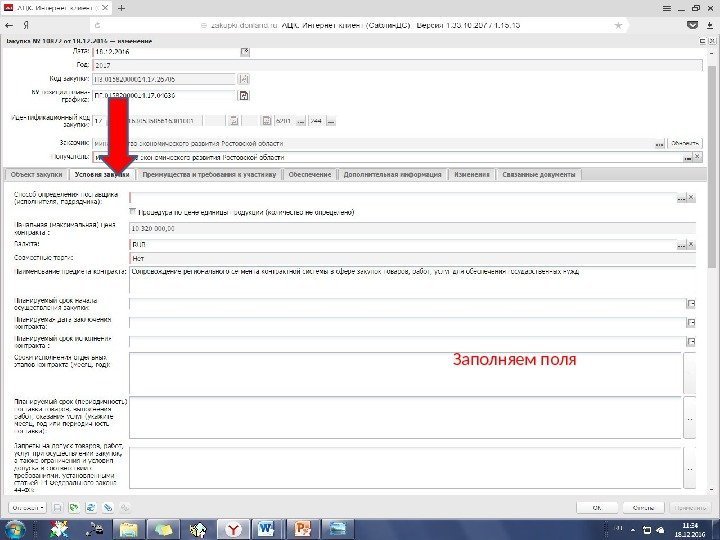Open the browser hamburger menu
Viewport: 720px width, 540px height.
[x=667, y=8]
